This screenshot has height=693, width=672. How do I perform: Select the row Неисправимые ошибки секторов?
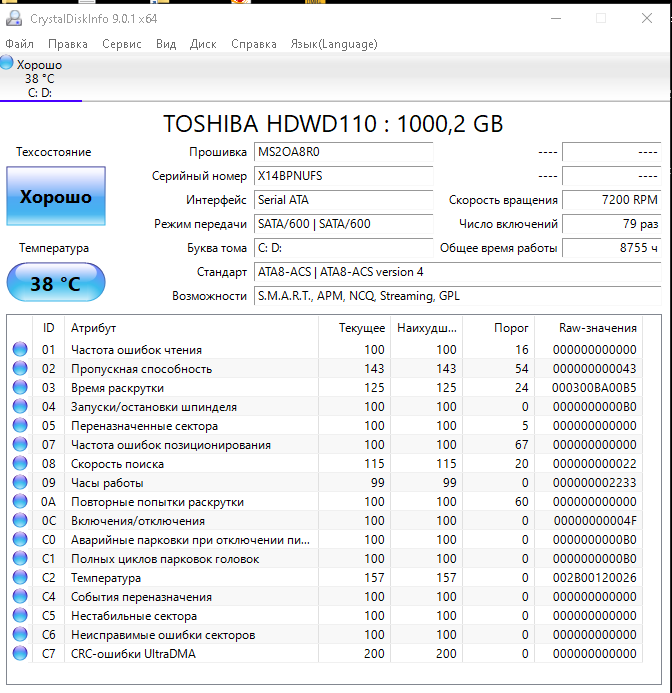point(325,634)
